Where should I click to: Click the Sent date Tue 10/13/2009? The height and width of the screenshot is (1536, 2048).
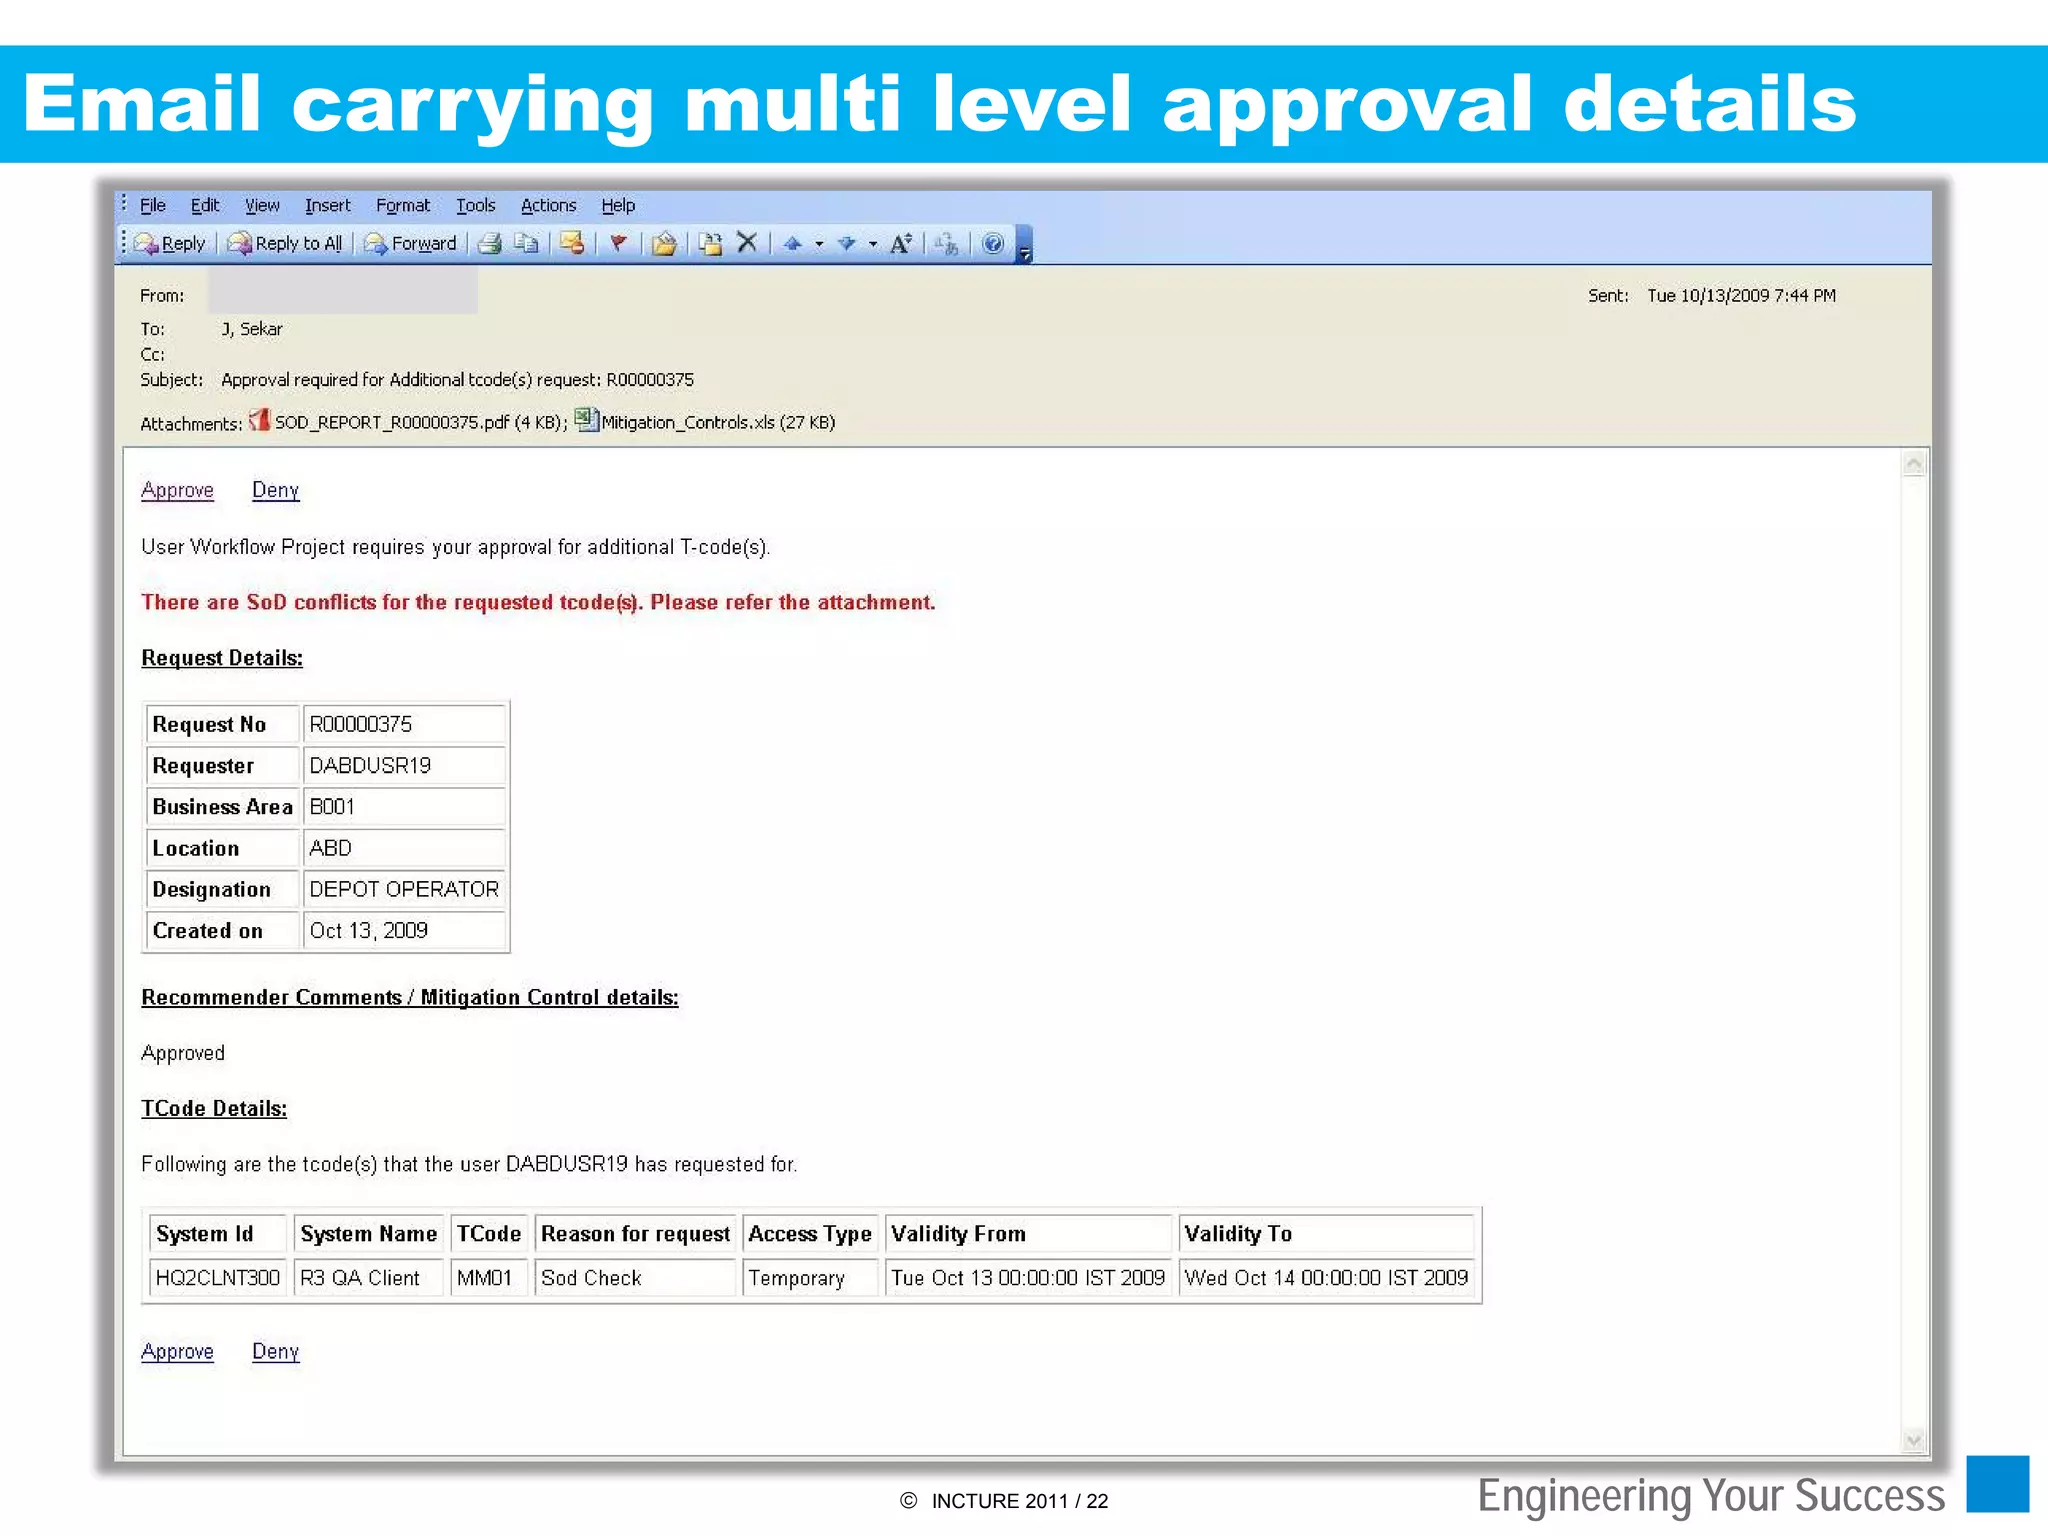[x=1741, y=296]
